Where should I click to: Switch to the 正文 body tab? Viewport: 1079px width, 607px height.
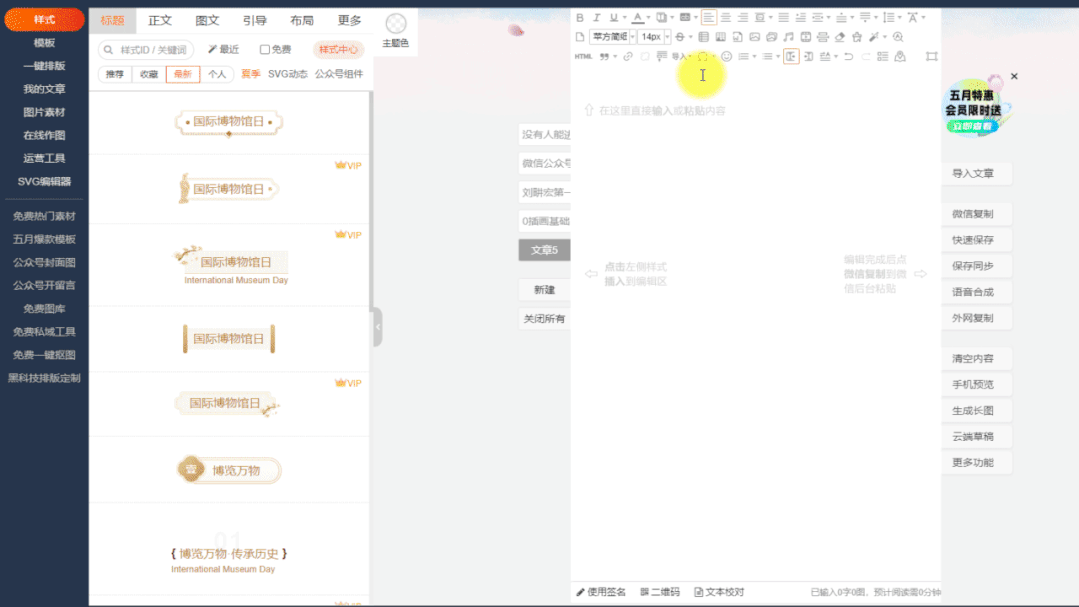[x=160, y=21]
